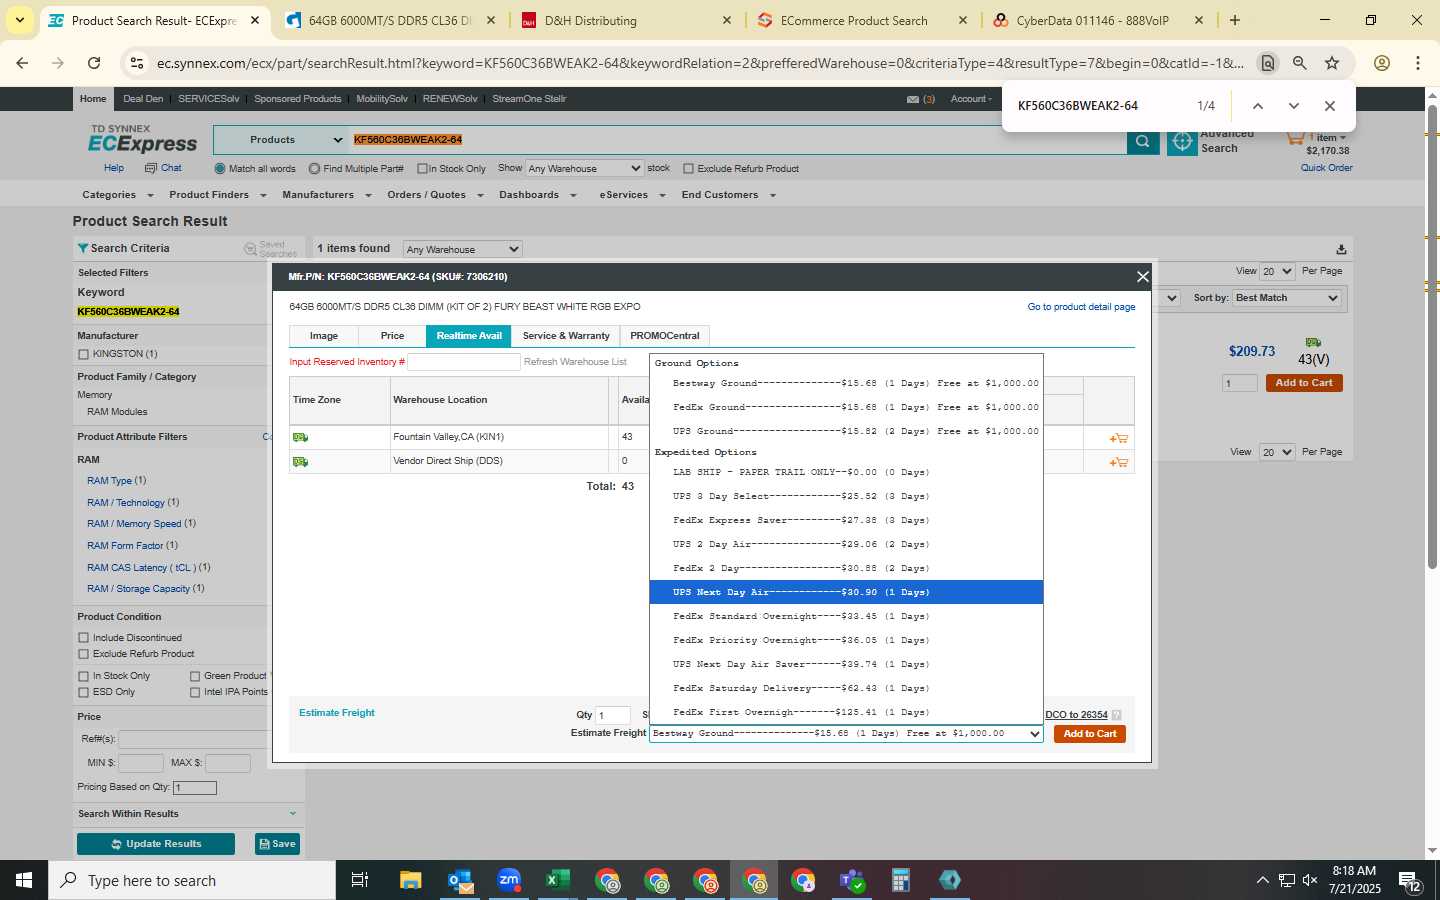Select UPS Next Day Air option
The height and width of the screenshot is (900, 1440).
click(x=846, y=592)
